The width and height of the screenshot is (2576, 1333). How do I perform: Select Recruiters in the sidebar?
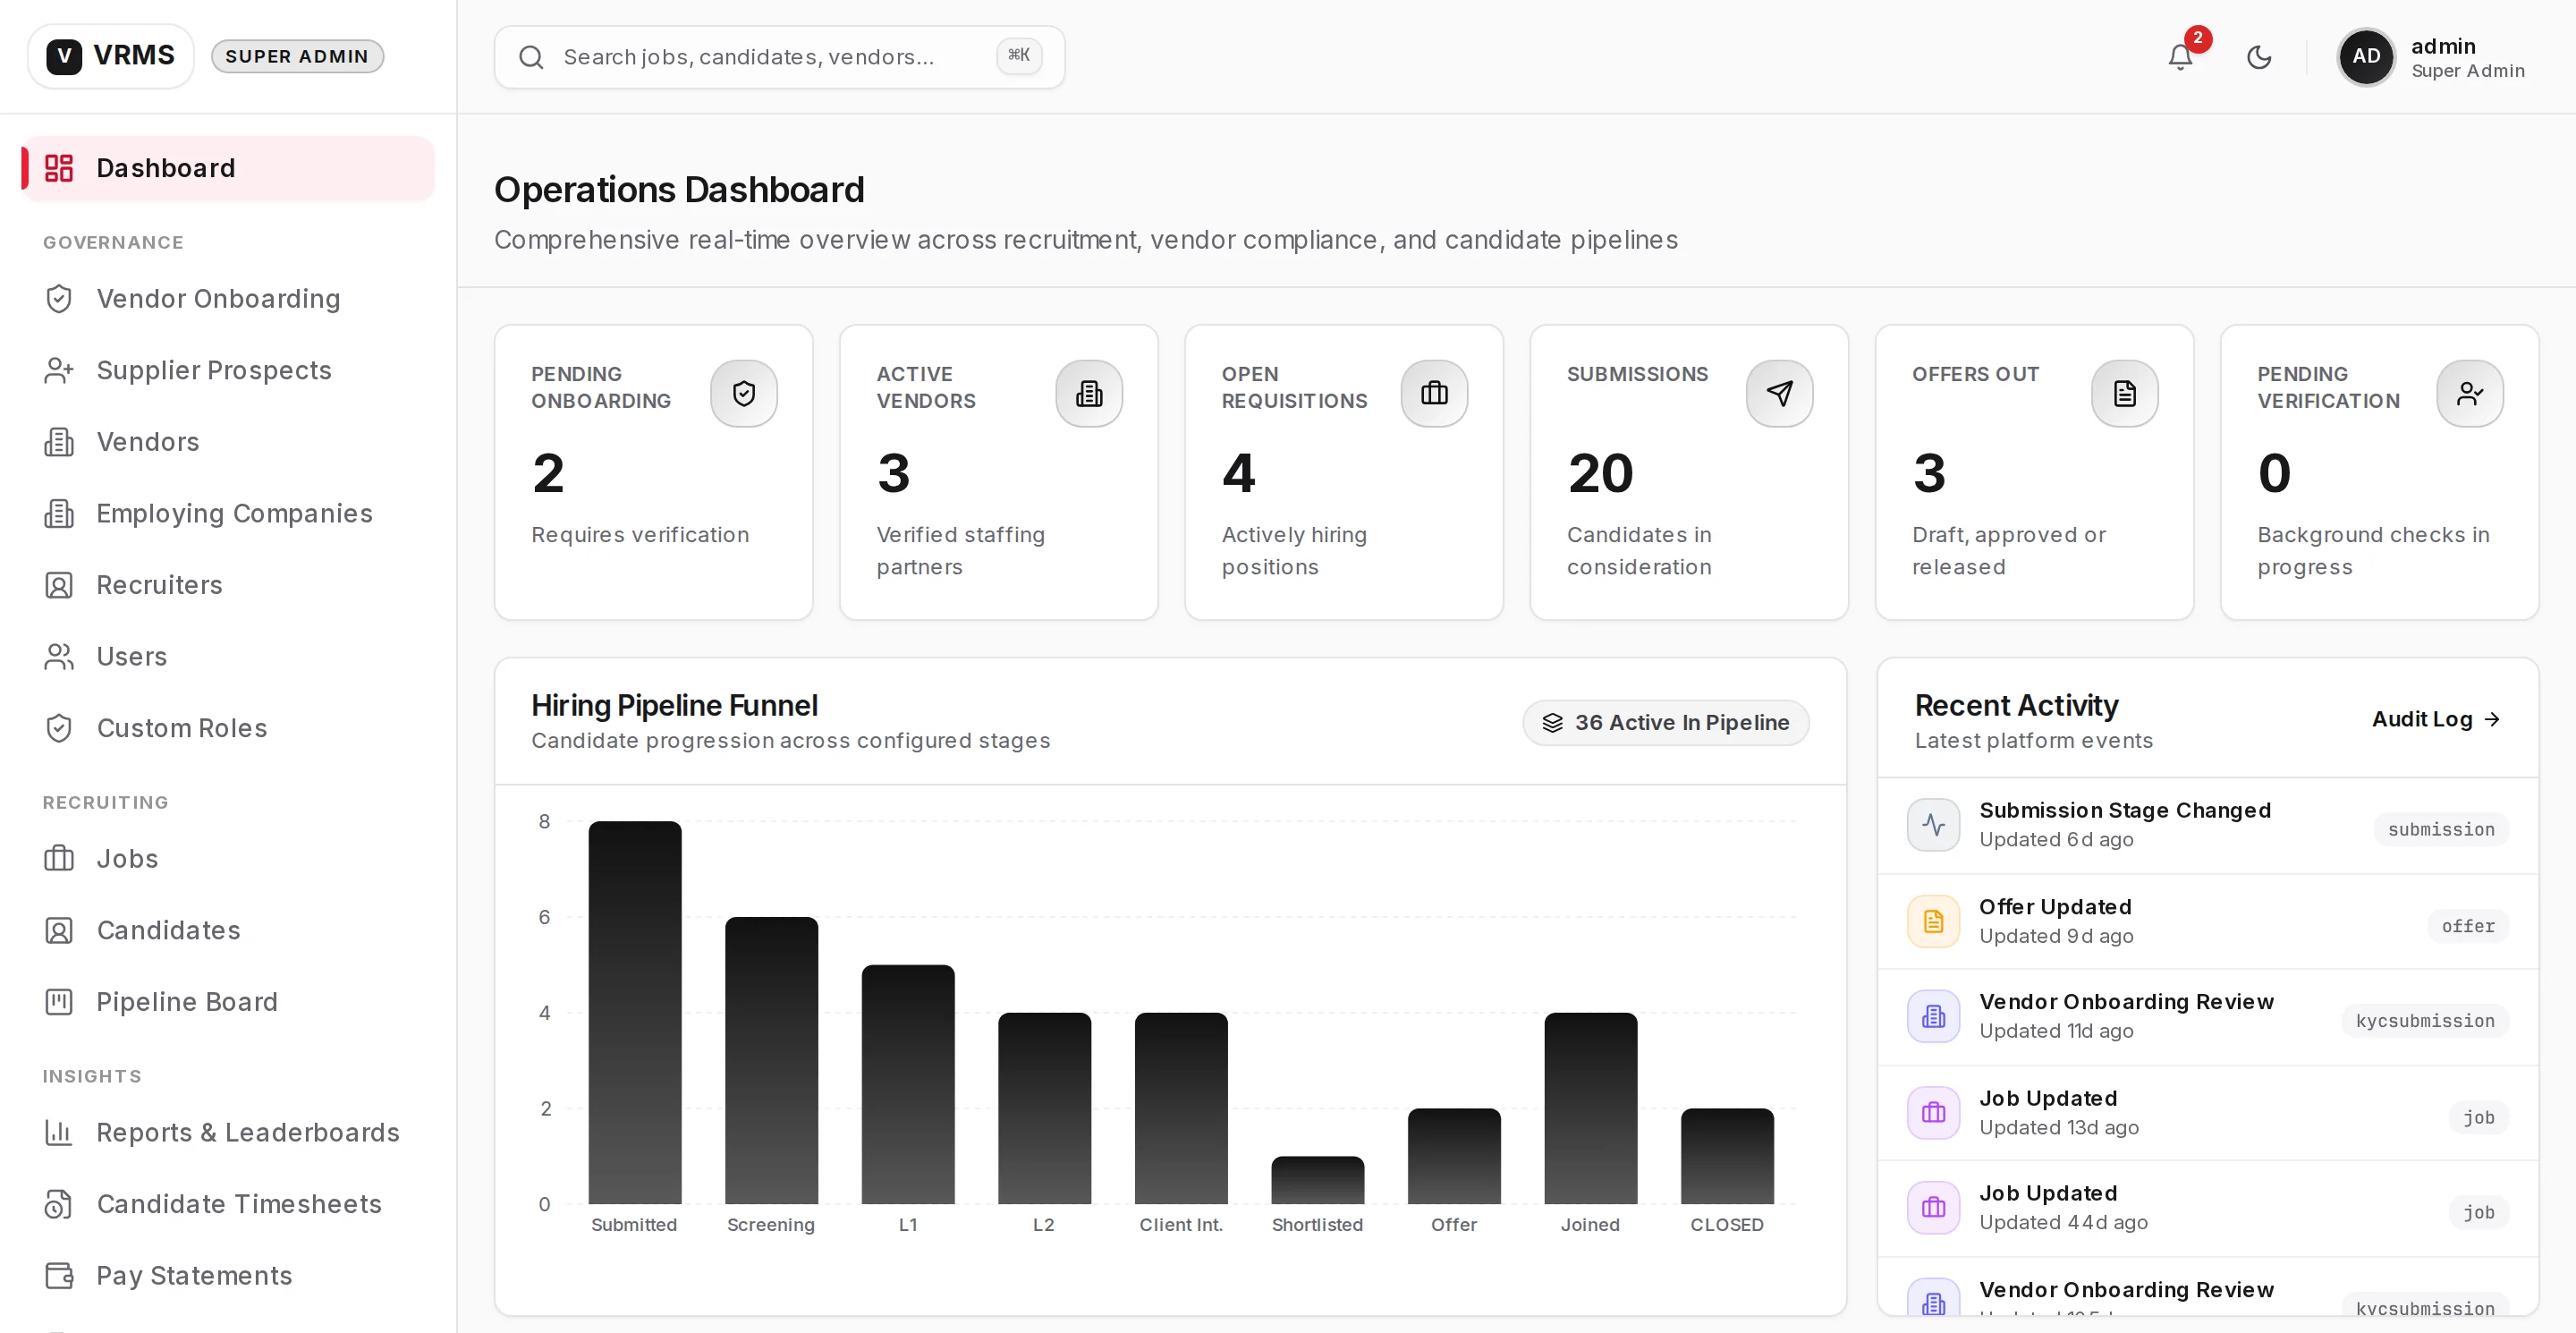point(228,585)
